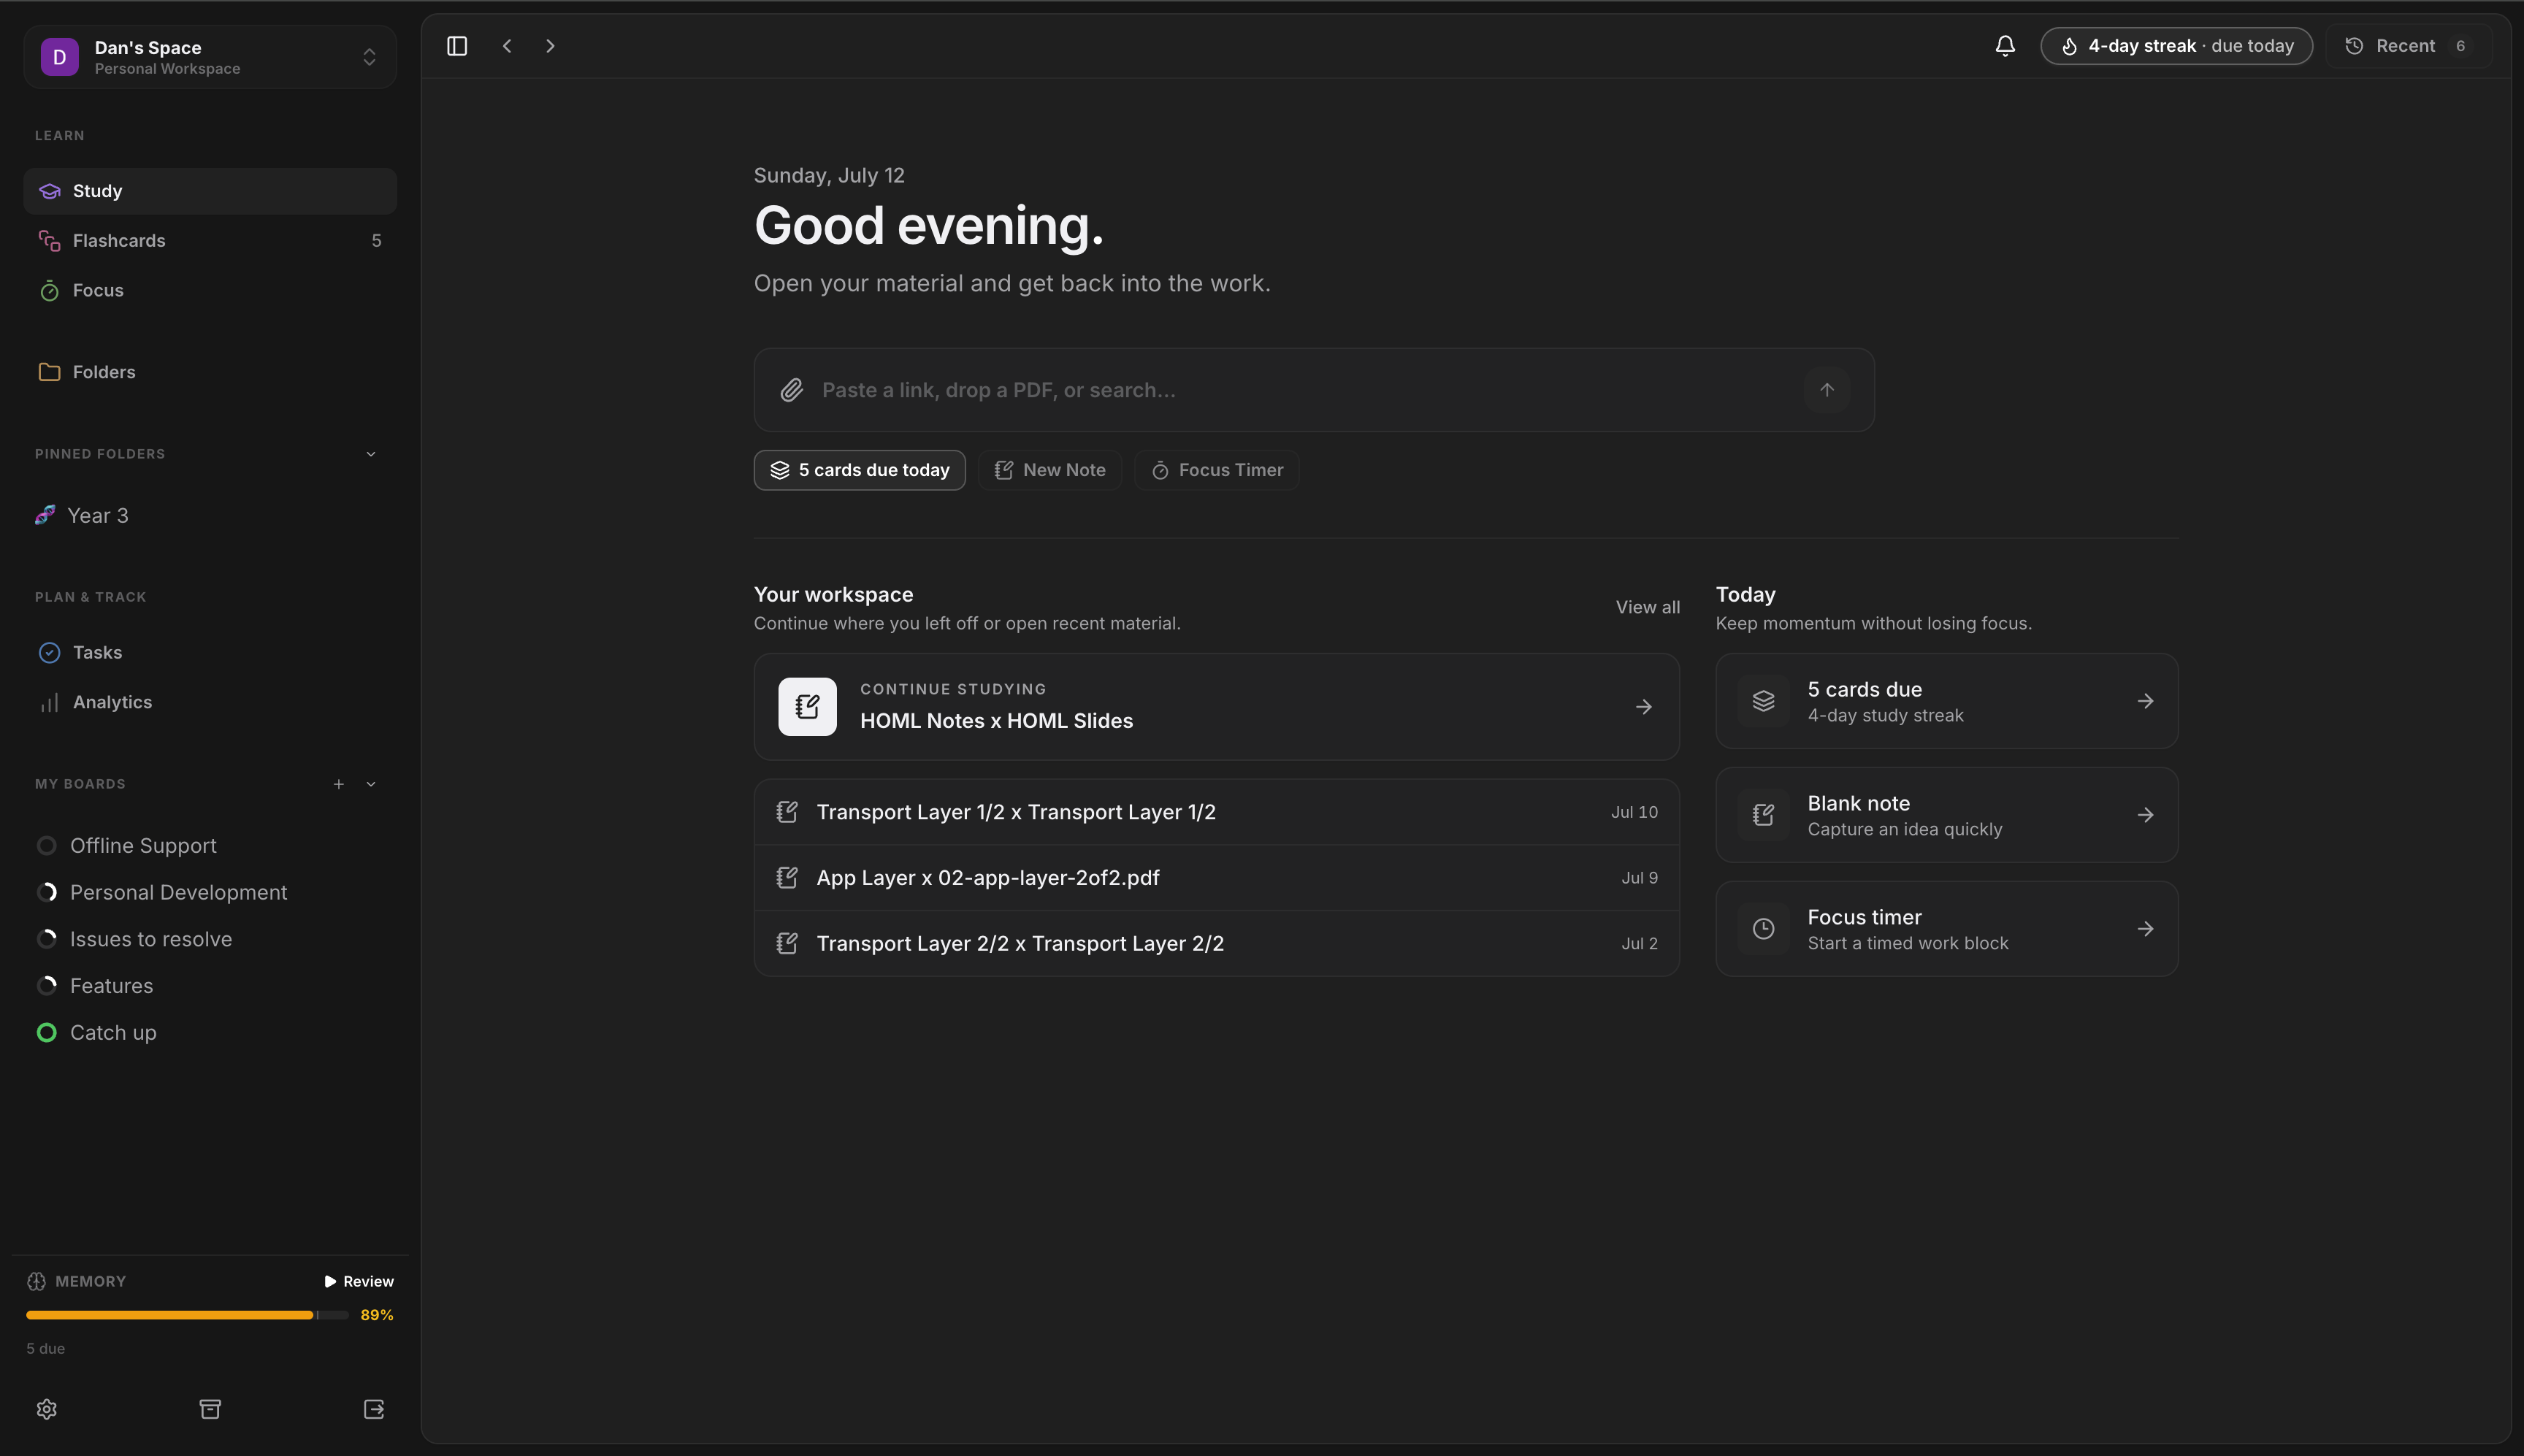
Task: Open HOML Notes x HOML Slides title
Action: (996, 721)
